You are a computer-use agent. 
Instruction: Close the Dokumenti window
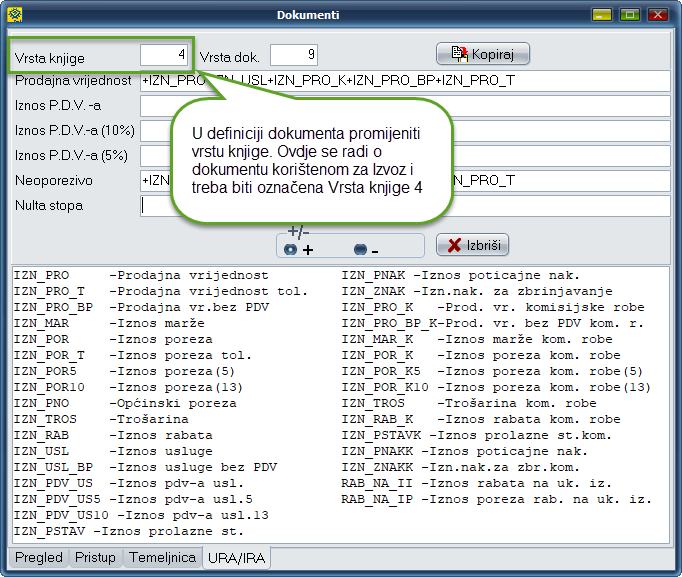[659, 15]
